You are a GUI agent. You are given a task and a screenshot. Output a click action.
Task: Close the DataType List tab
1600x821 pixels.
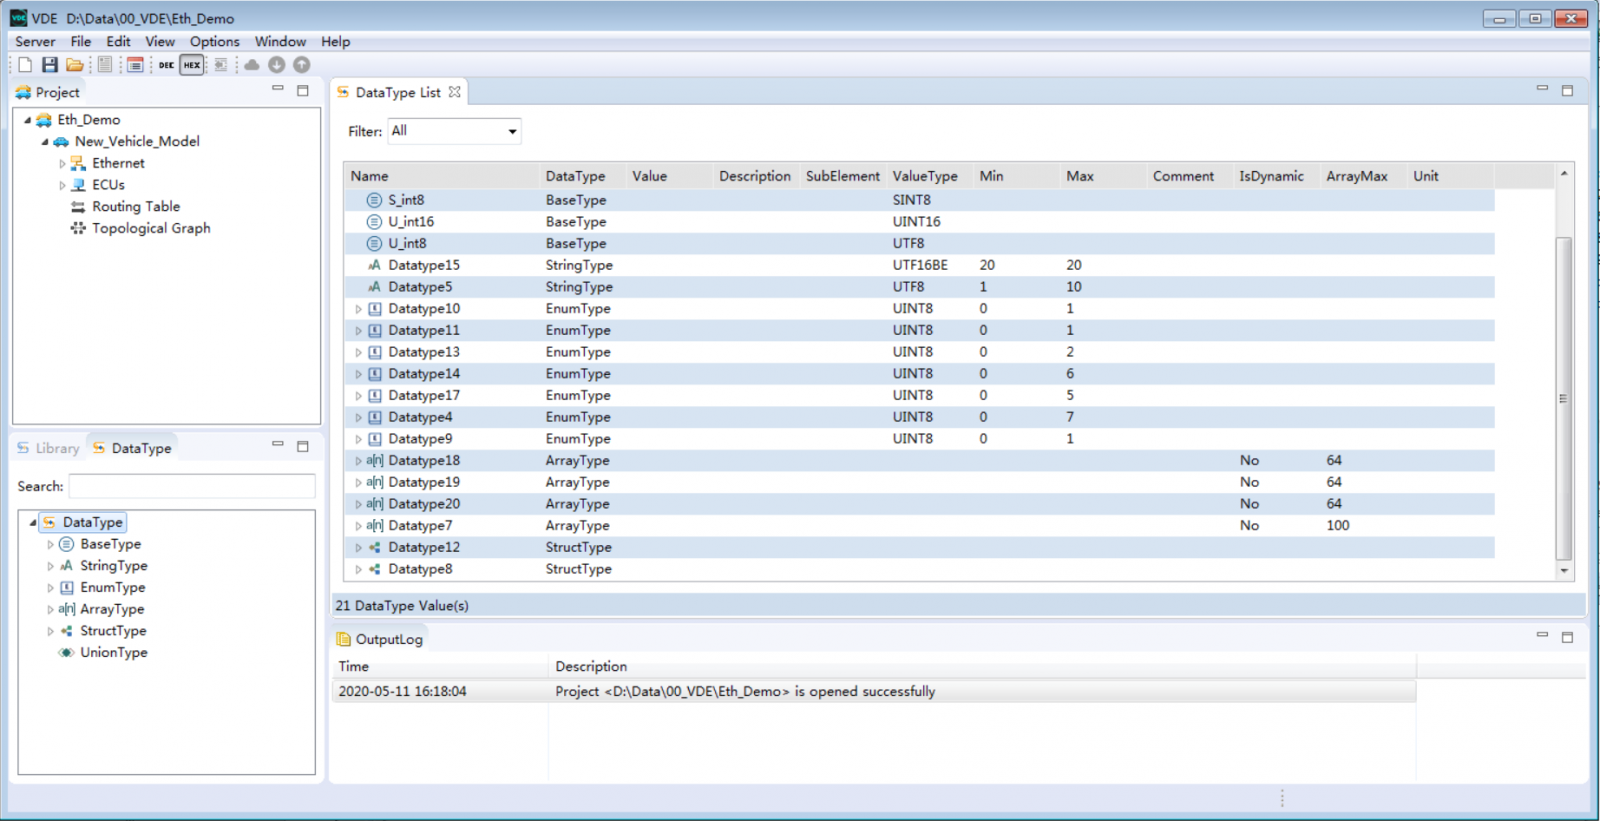click(455, 92)
